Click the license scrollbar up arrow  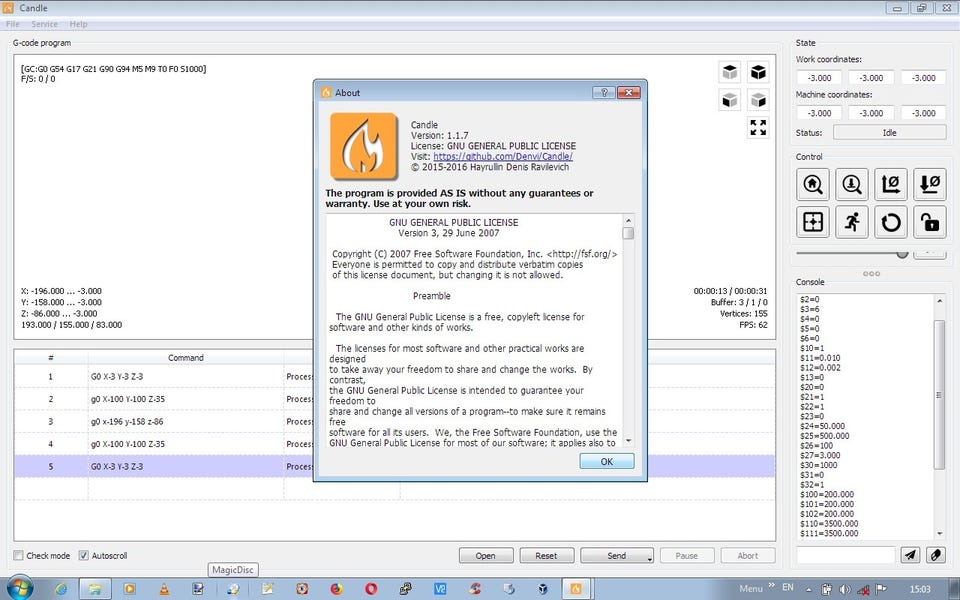coord(628,220)
